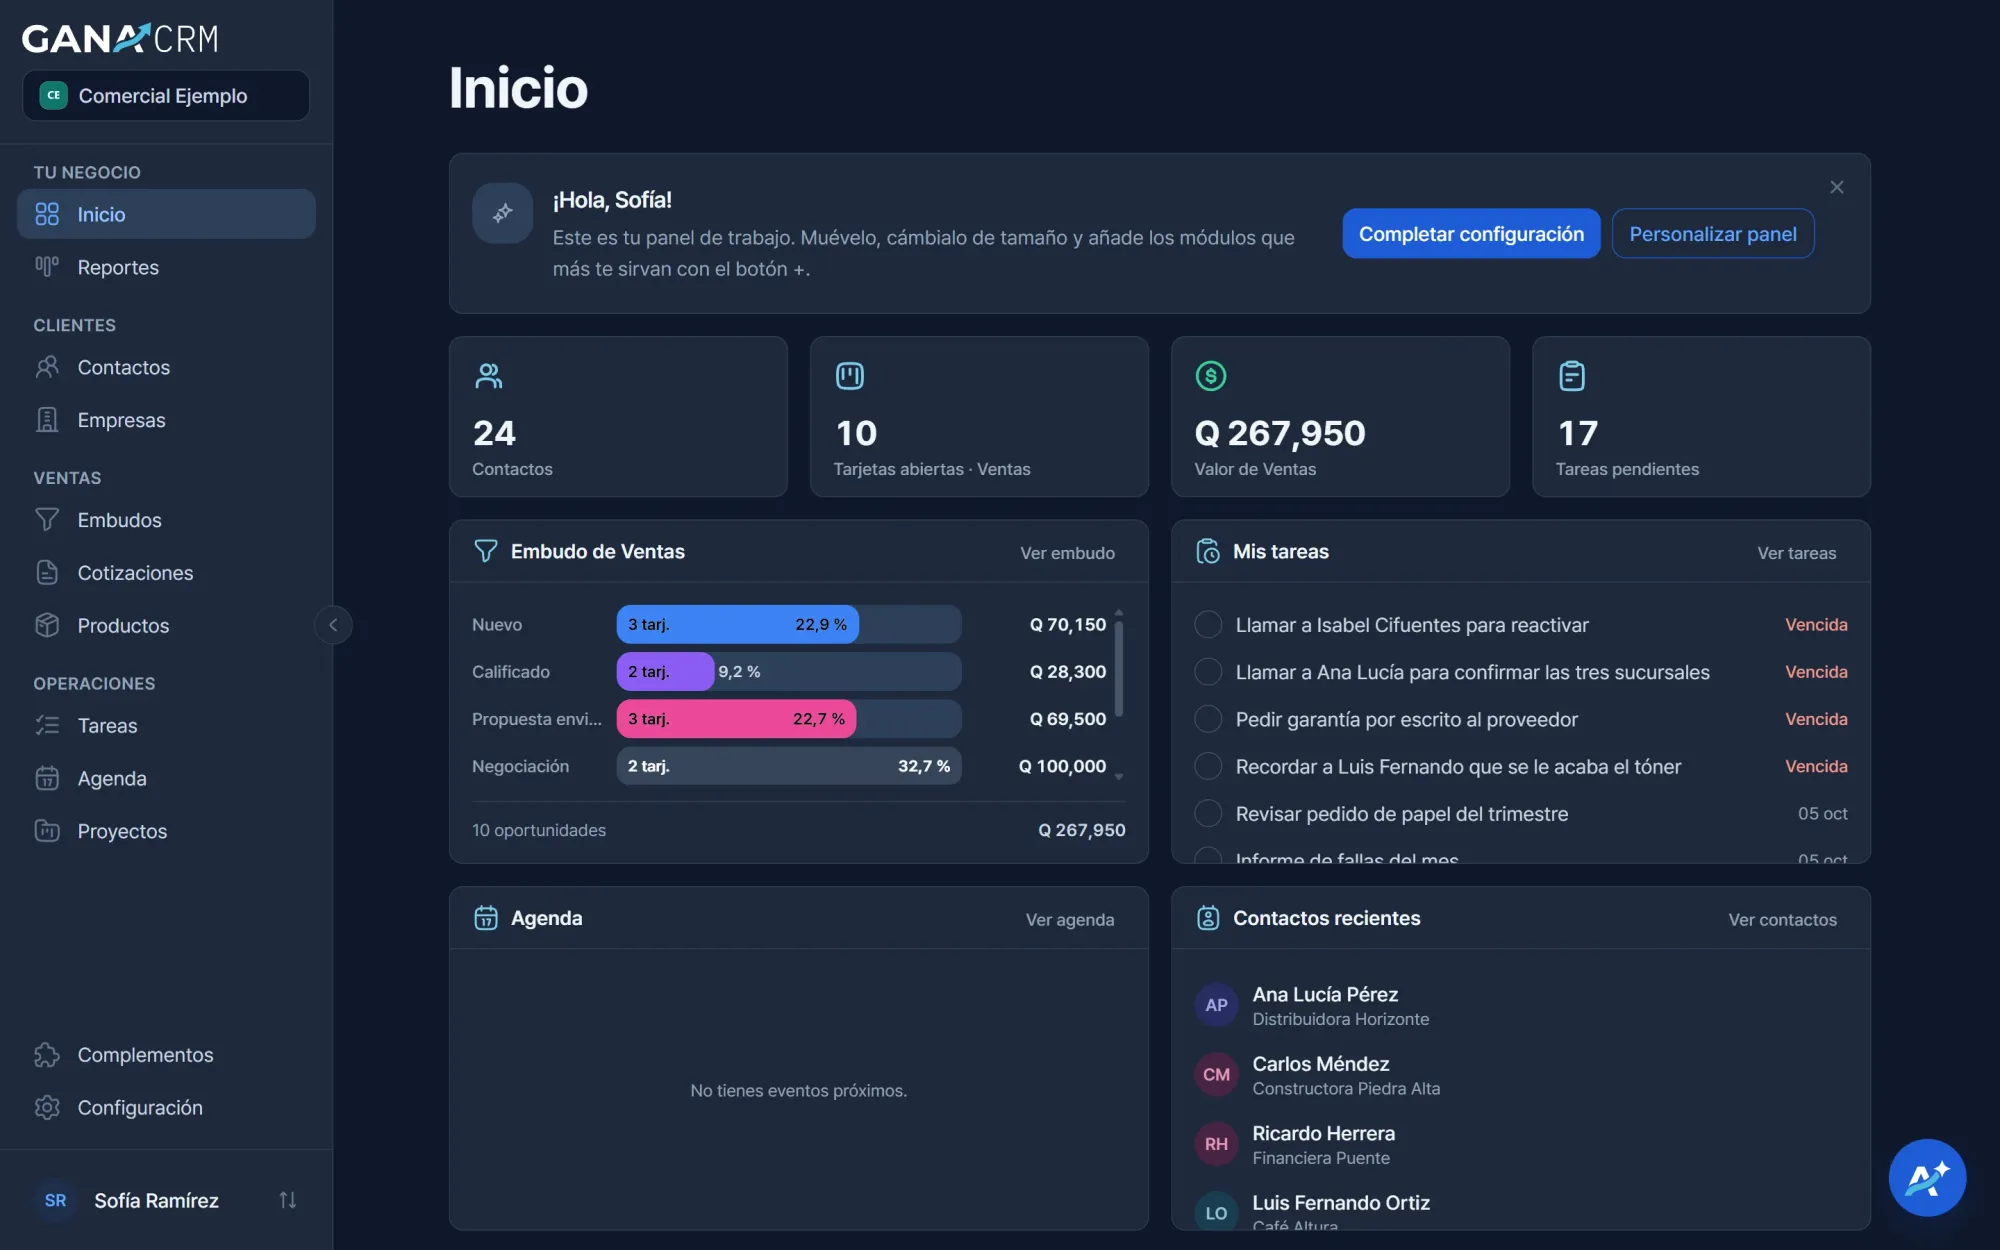Open the Ver tareas link
This screenshot has width=2000, height=1250.
[x=1796, y=553]
